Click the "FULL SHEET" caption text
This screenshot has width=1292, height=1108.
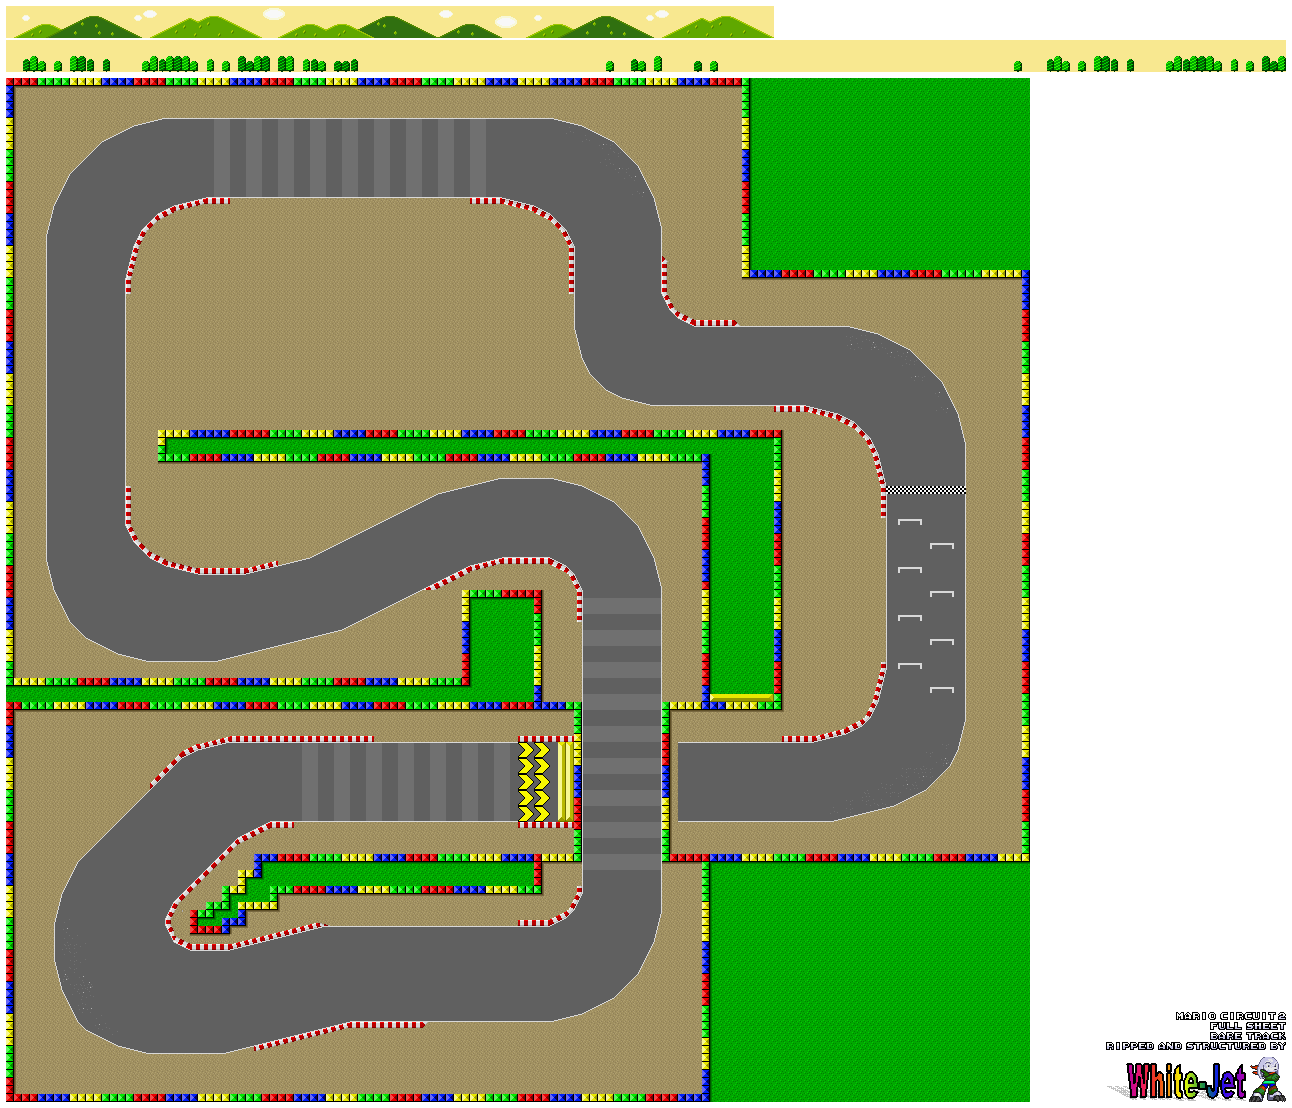coord(1247,1026)
